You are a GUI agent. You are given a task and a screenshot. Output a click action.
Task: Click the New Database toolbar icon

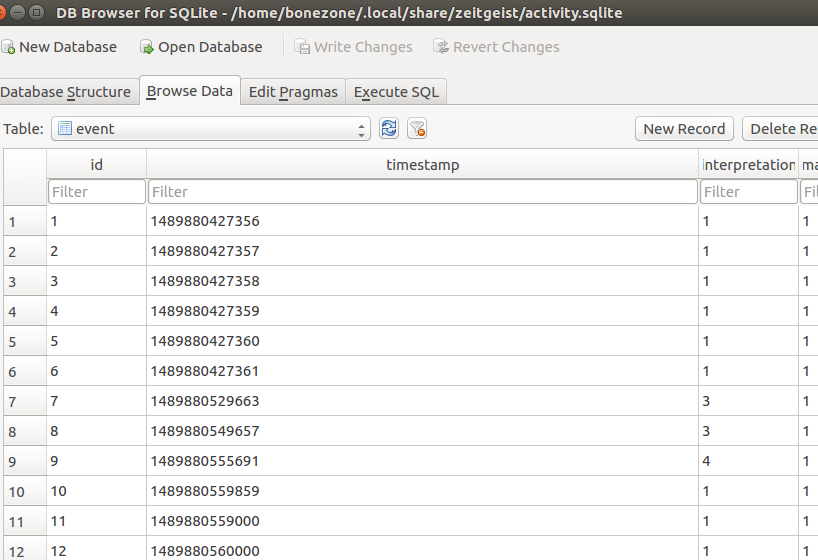click(x=8, y=47)
